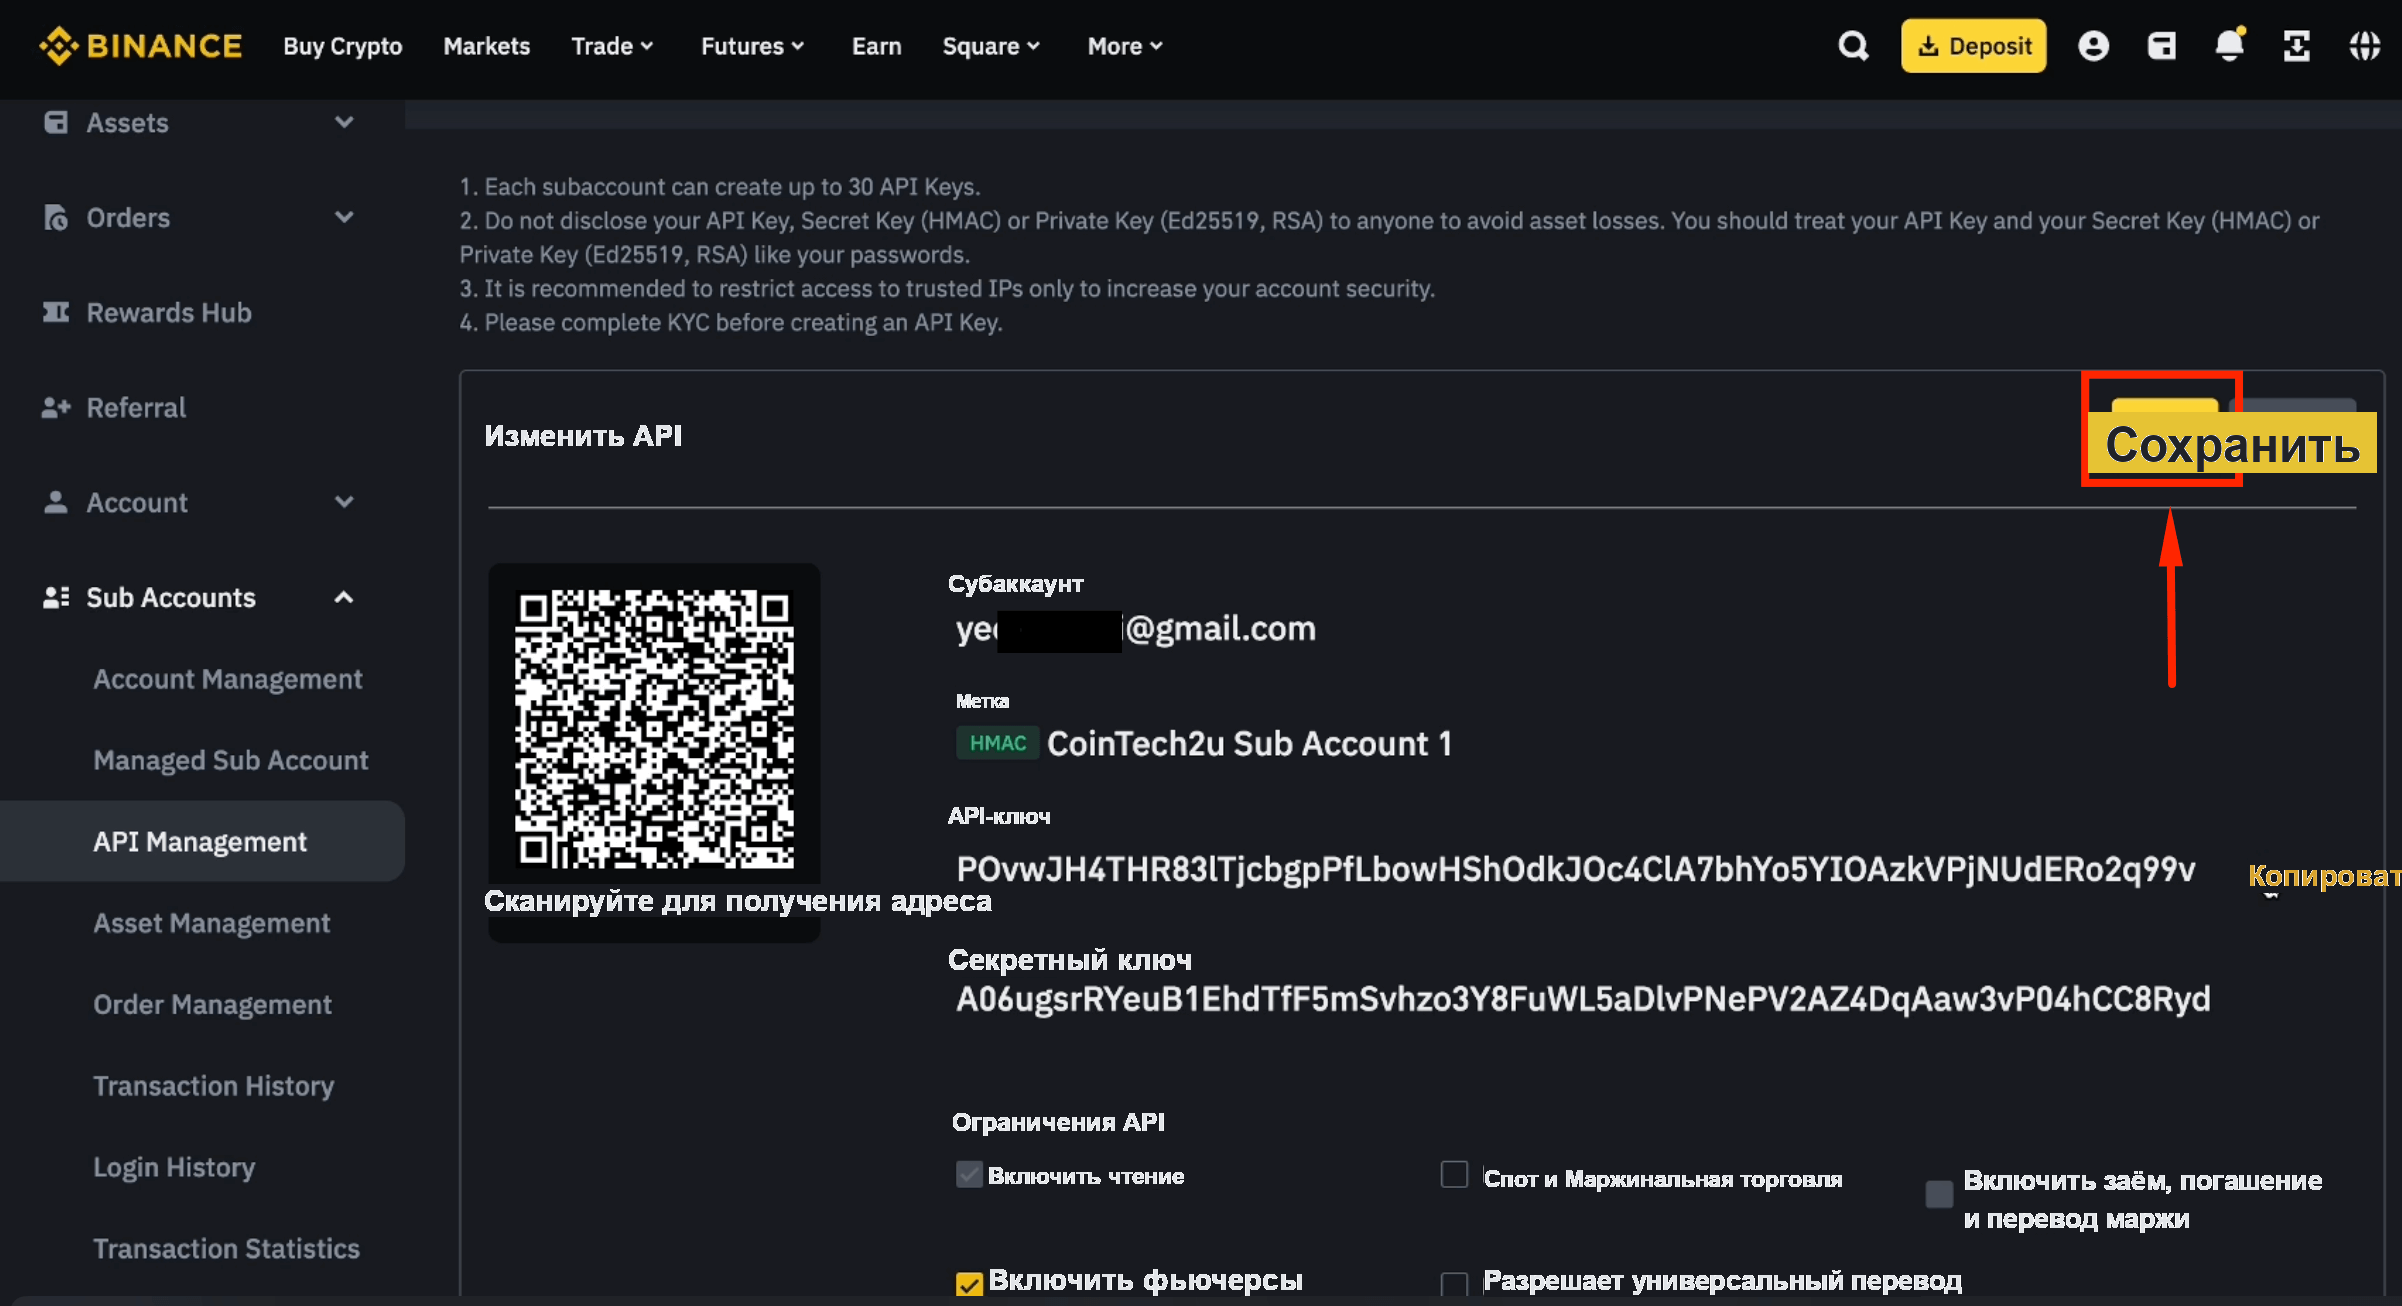Open the Markets page
Screen dimensions: 2402x1306
tap(487, 46)
